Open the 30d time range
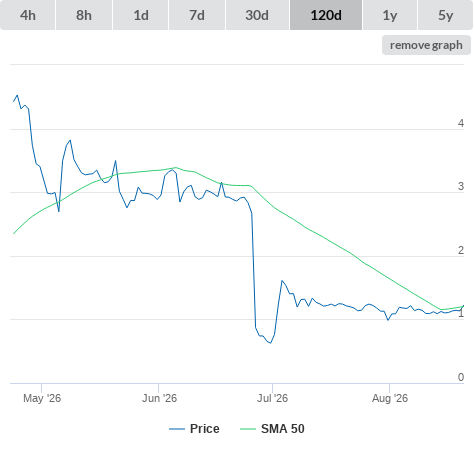The width and height of the screenshot is (474, 455). 257,15
